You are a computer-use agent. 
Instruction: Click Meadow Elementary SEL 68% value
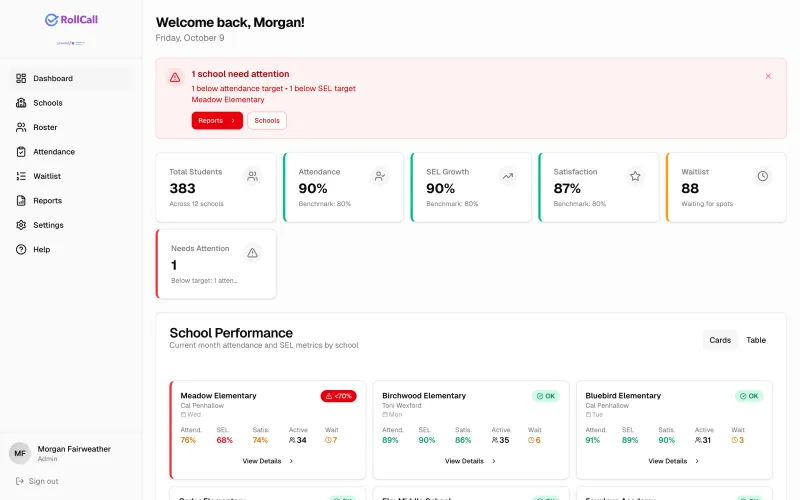coord(224,440)
